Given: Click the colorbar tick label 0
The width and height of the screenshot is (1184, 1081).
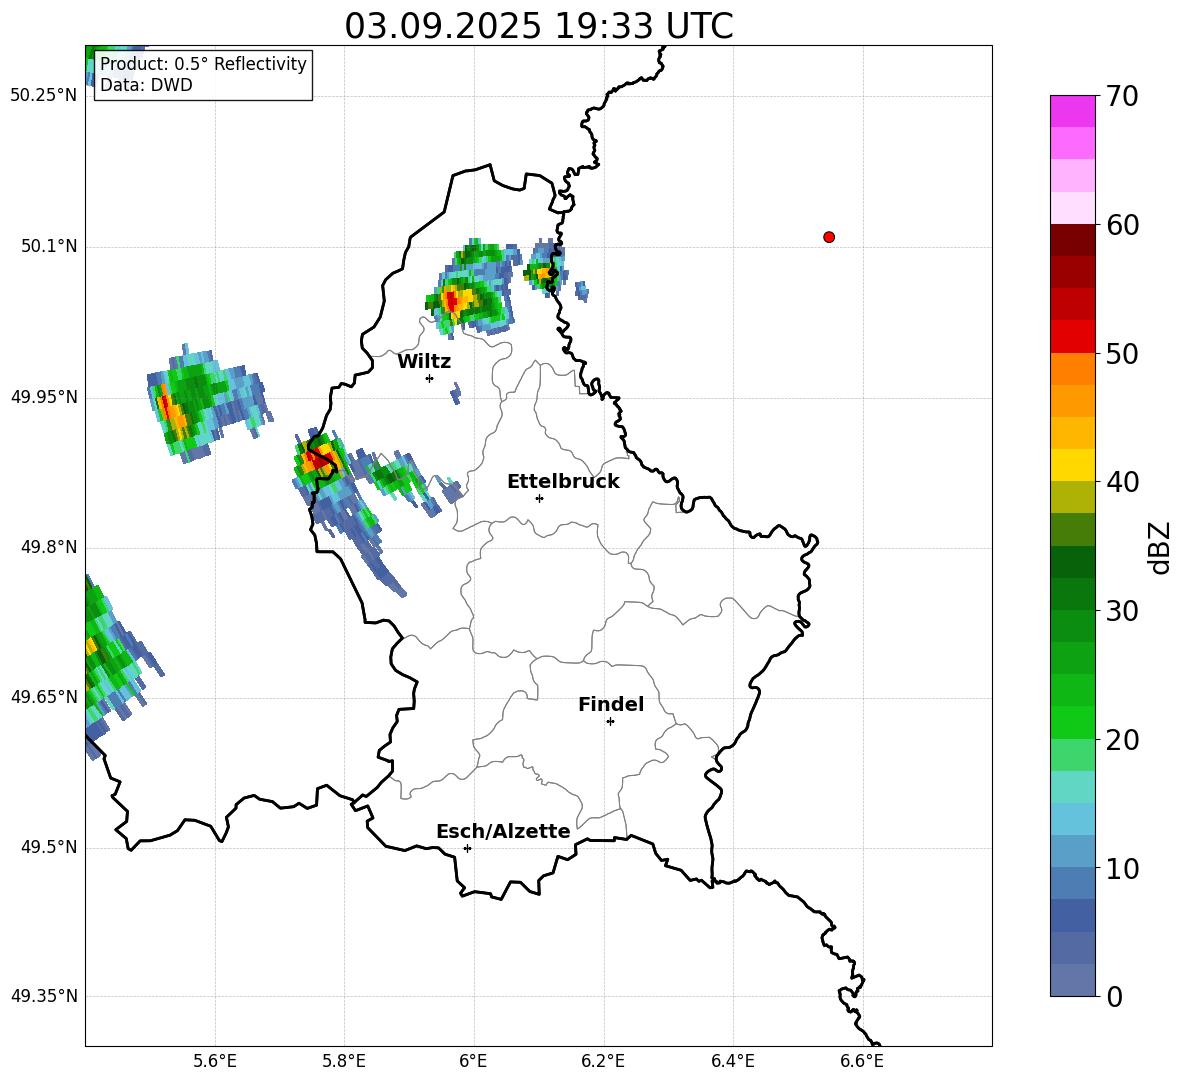Looking at the screenshot, I should [x=1115, y=996].
